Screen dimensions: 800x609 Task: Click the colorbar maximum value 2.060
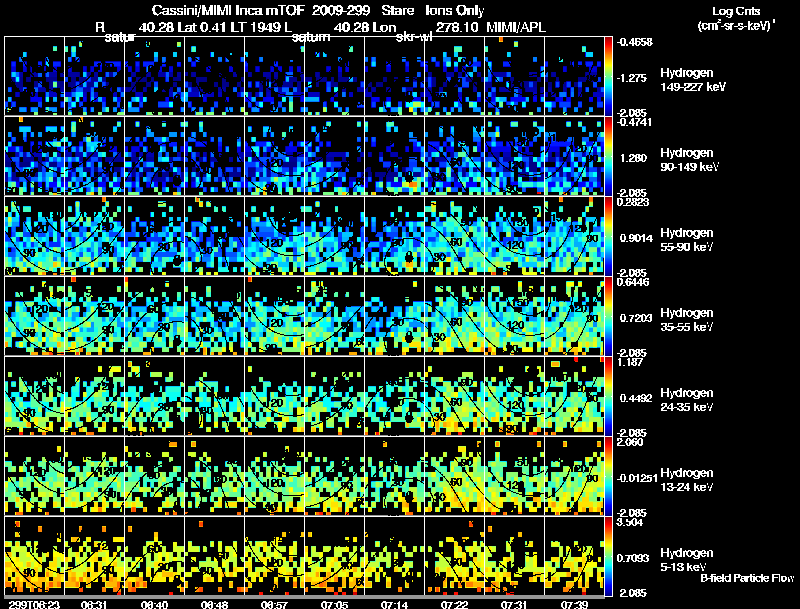[630, 442]
